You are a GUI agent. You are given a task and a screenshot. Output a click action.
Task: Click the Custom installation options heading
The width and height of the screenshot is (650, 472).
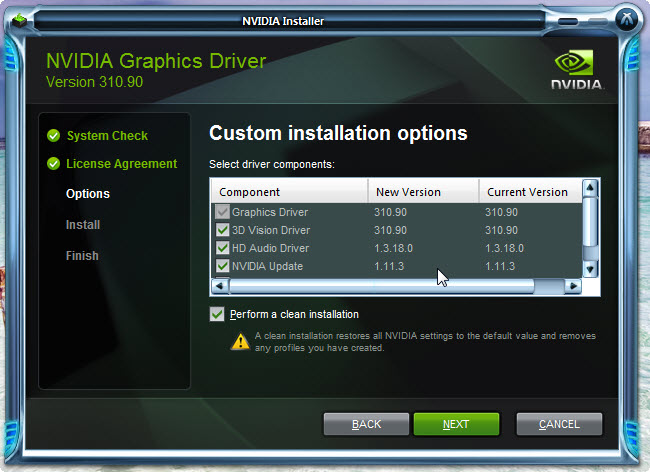click(338, 133)
